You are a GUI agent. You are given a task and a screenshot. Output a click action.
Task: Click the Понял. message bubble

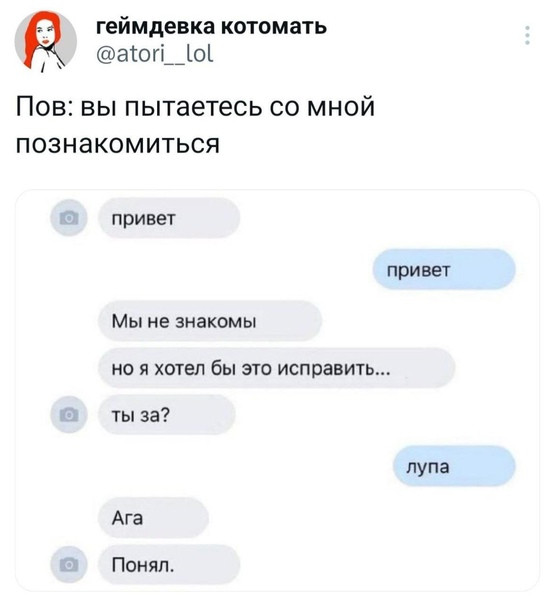[169, 565]
